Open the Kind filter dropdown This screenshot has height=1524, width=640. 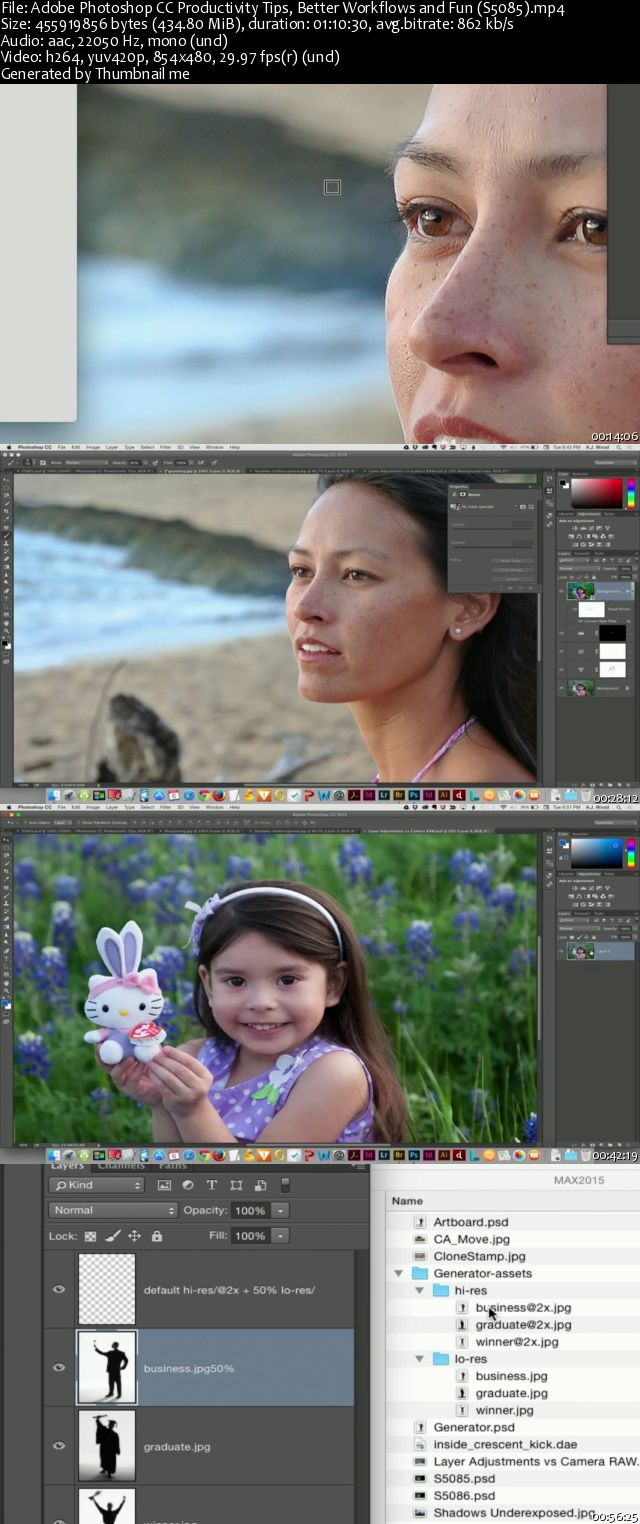97,1185
